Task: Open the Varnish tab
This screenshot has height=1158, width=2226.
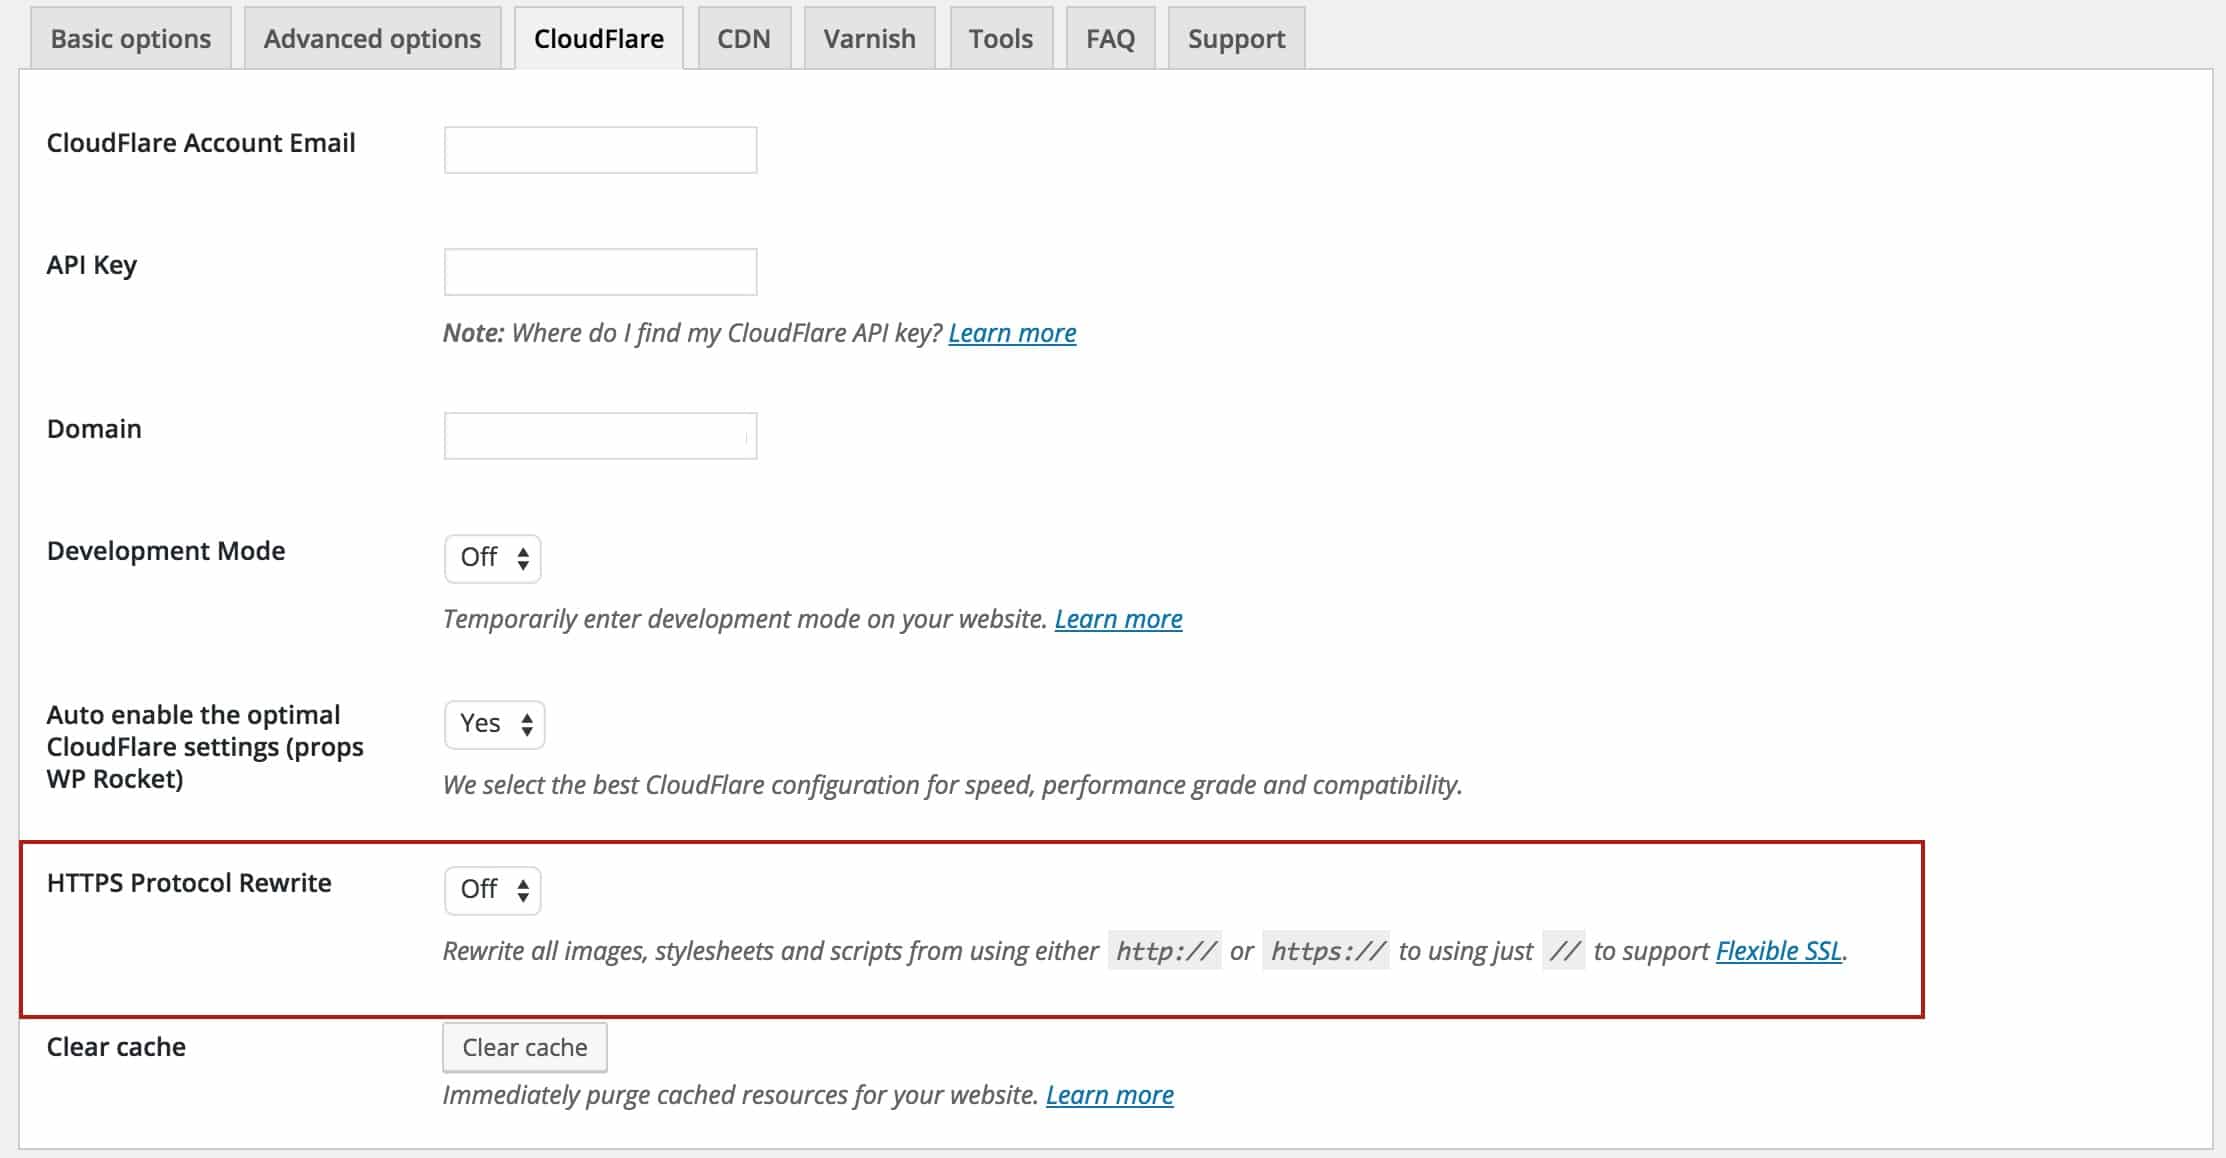Action: click(x=868, y=38)
